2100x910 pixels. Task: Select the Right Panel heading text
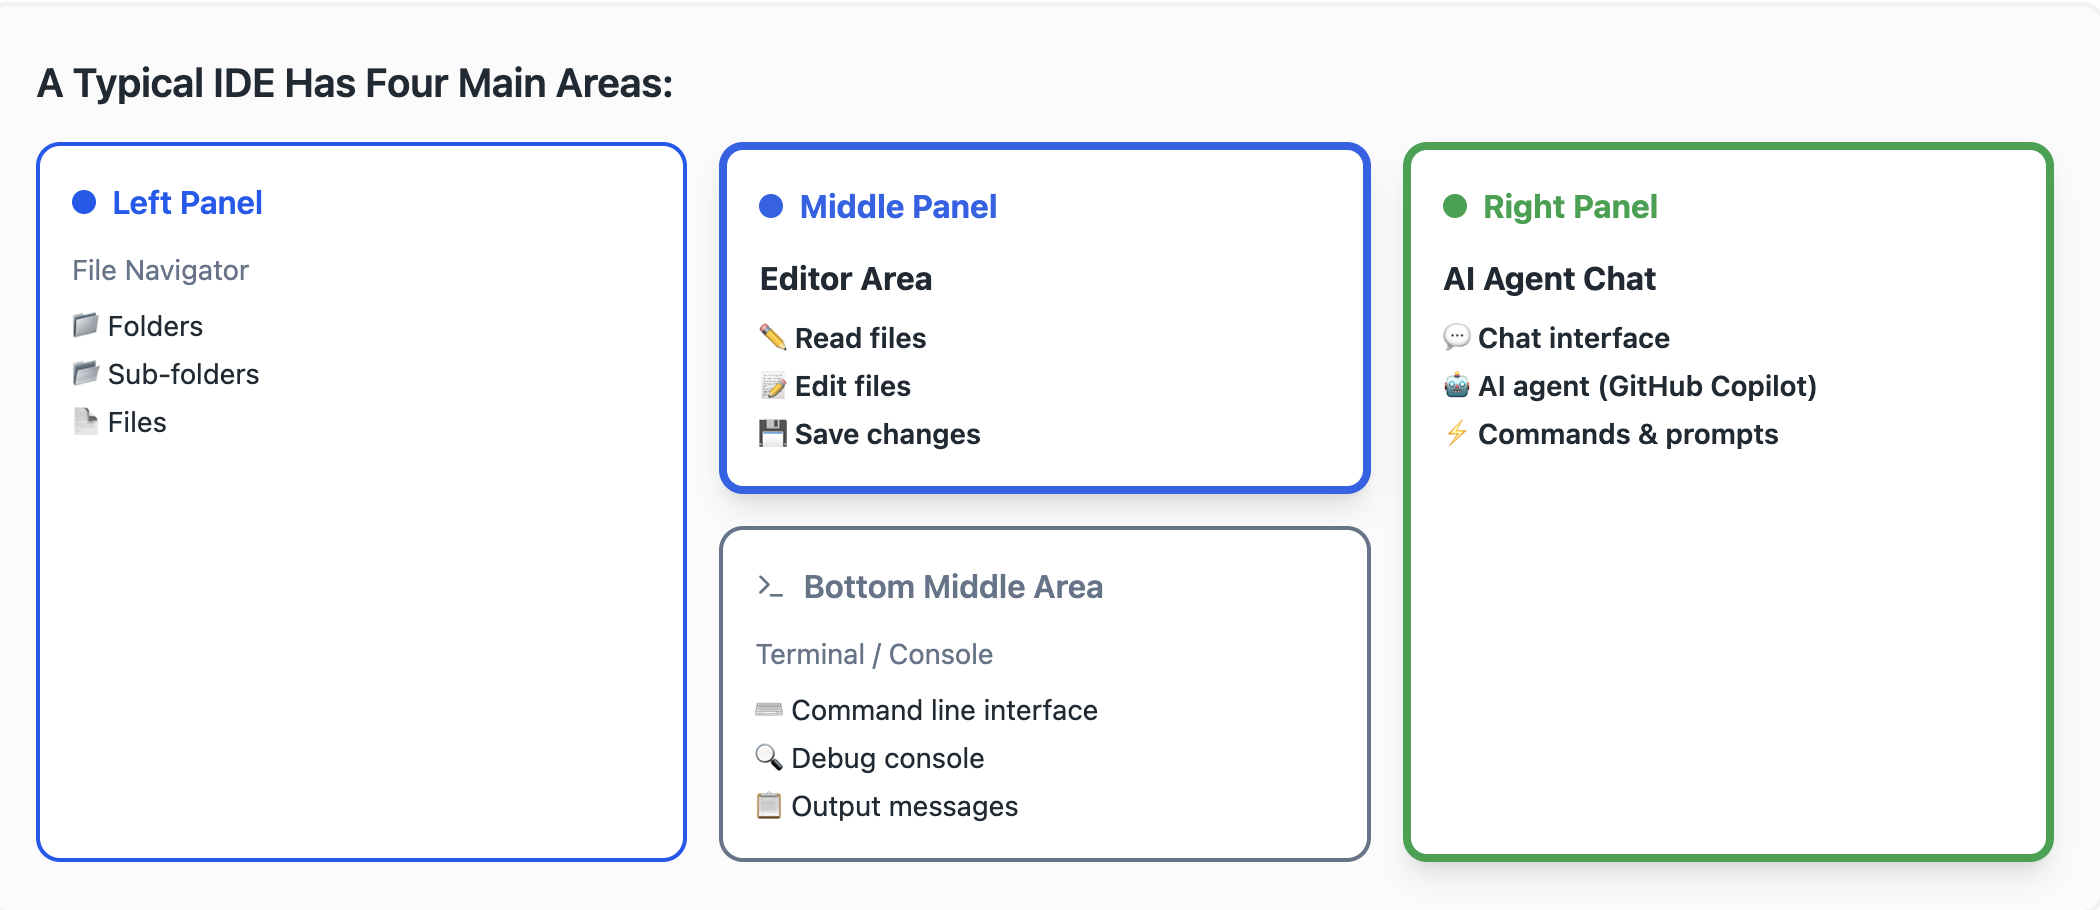1569,207
